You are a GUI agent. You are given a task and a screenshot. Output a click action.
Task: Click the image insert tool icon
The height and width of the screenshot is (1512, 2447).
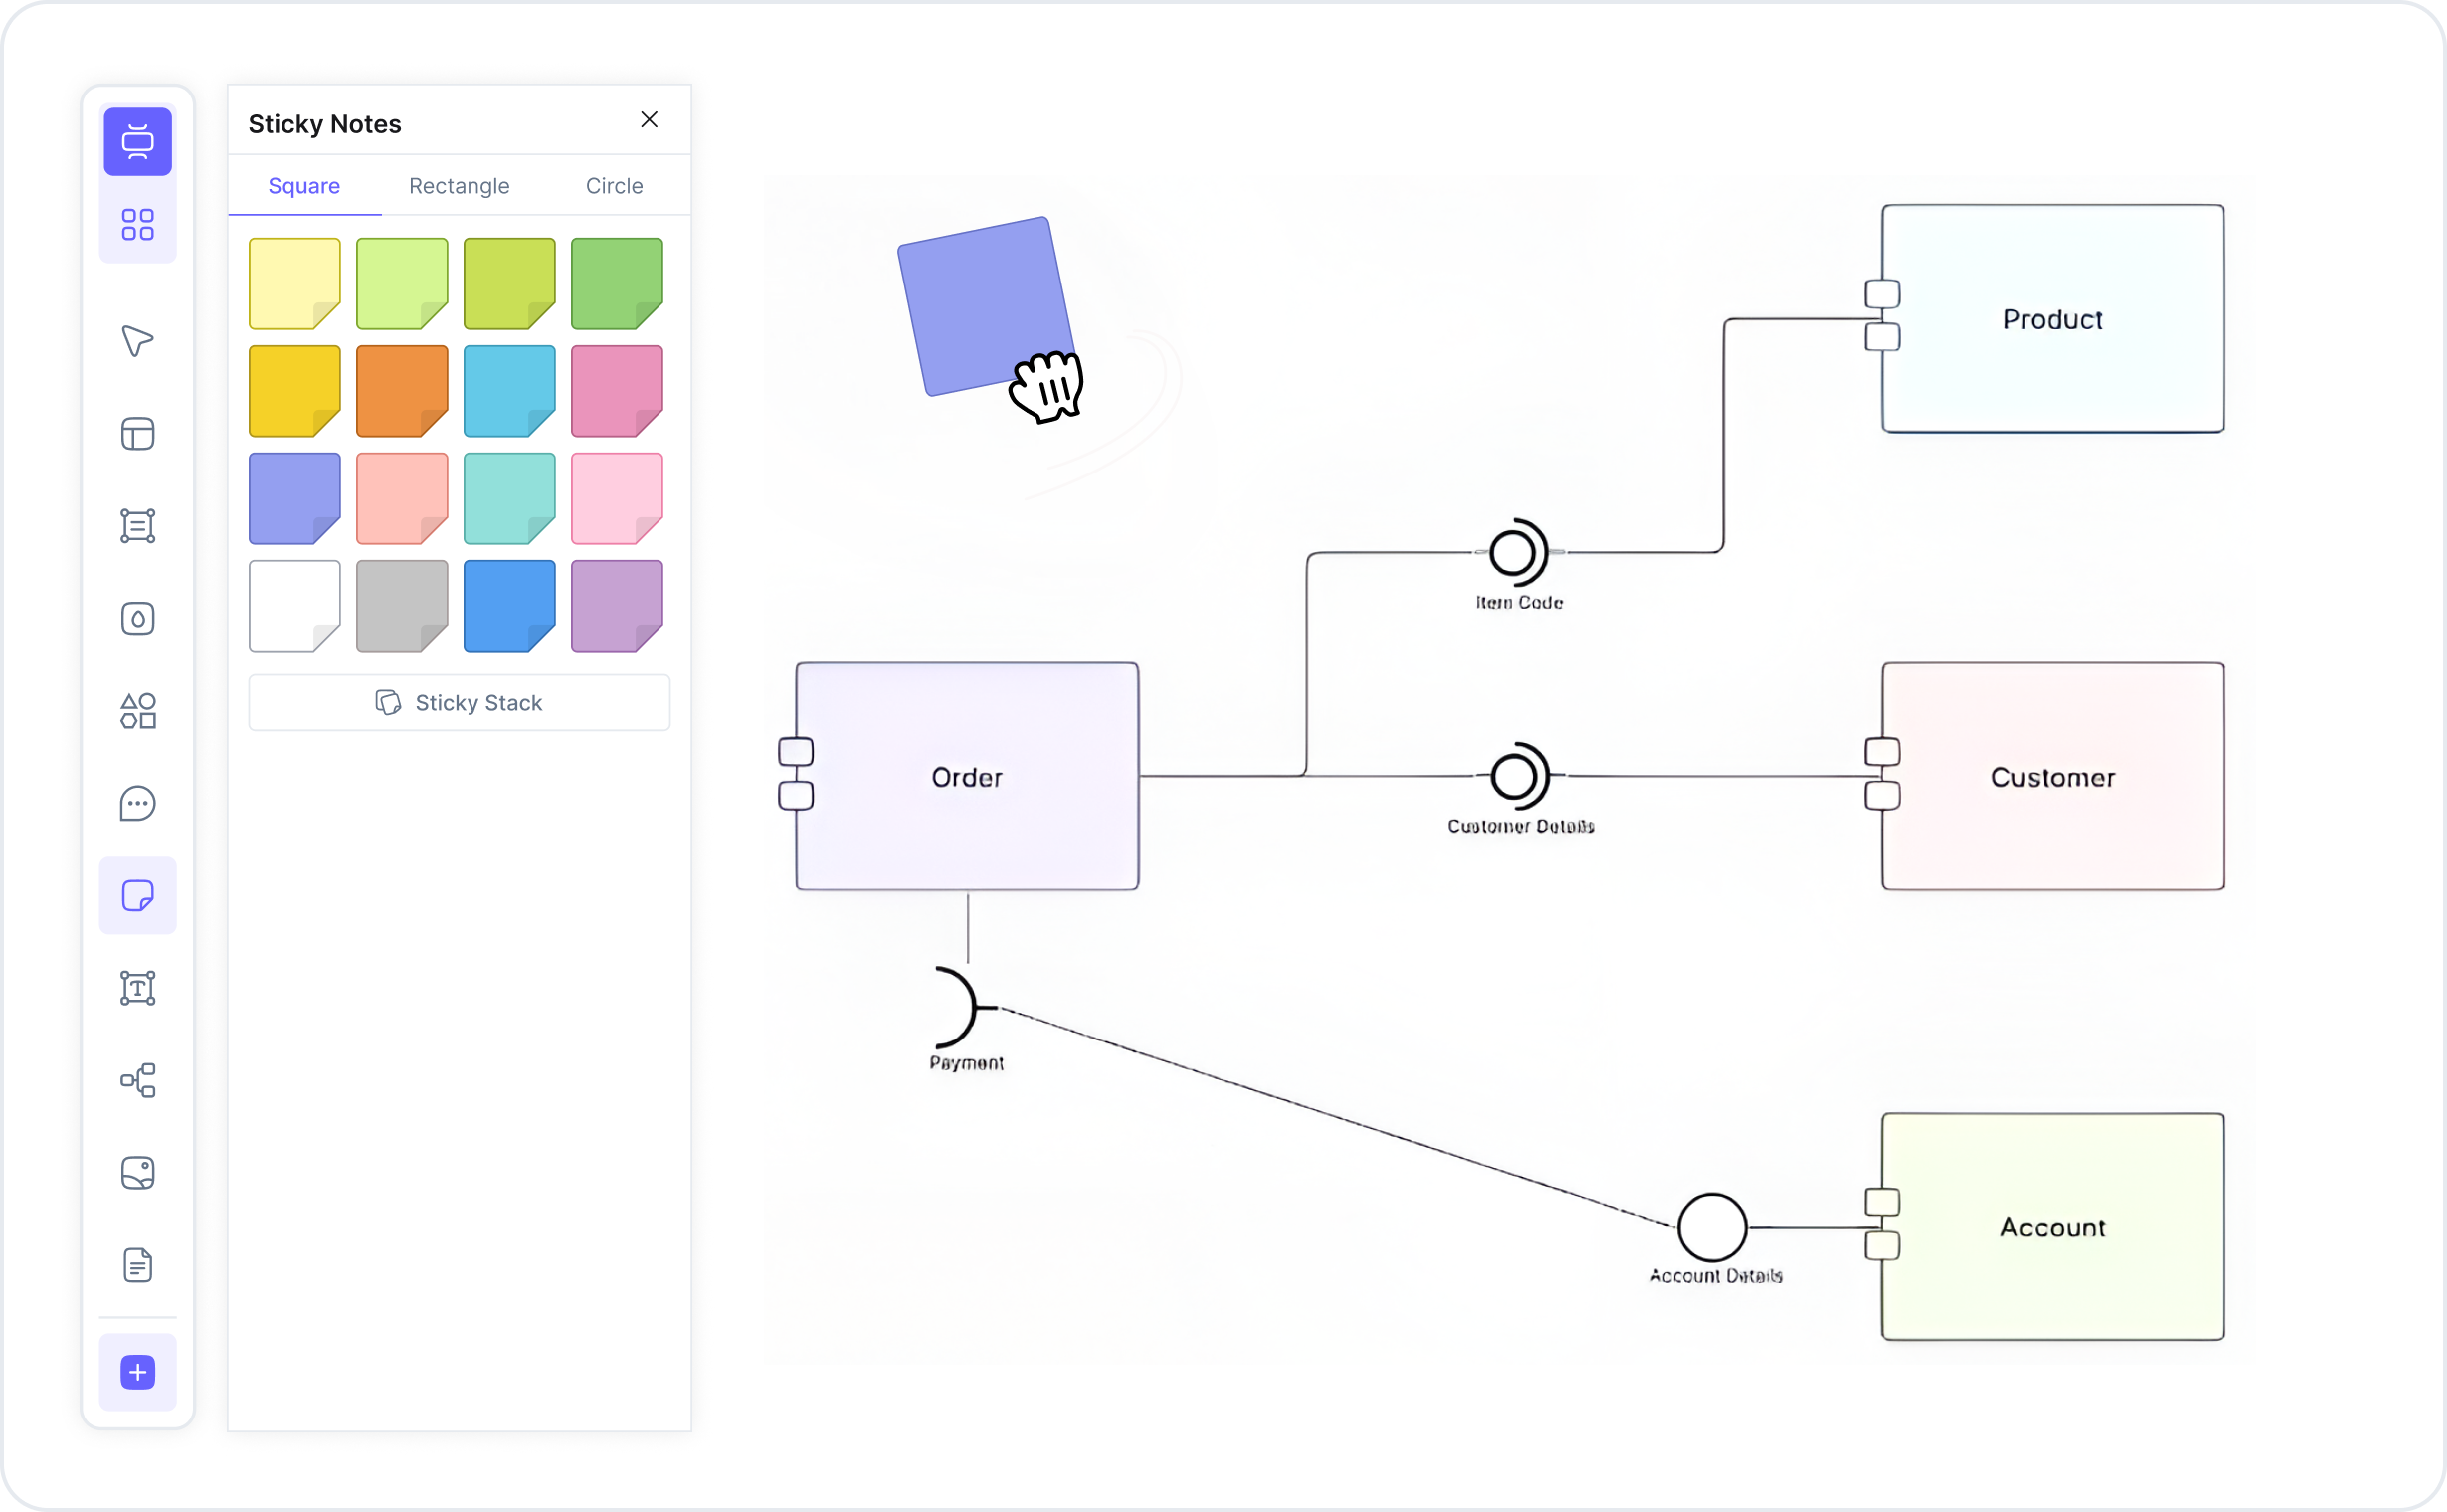138,1173
